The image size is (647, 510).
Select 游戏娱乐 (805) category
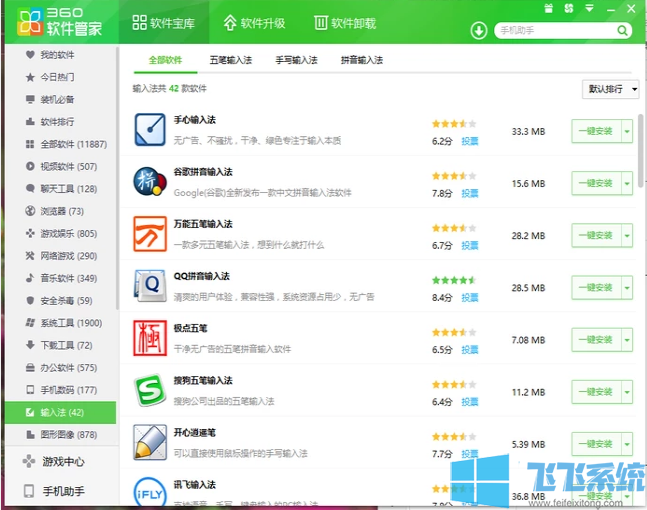[x=61, y=234]
